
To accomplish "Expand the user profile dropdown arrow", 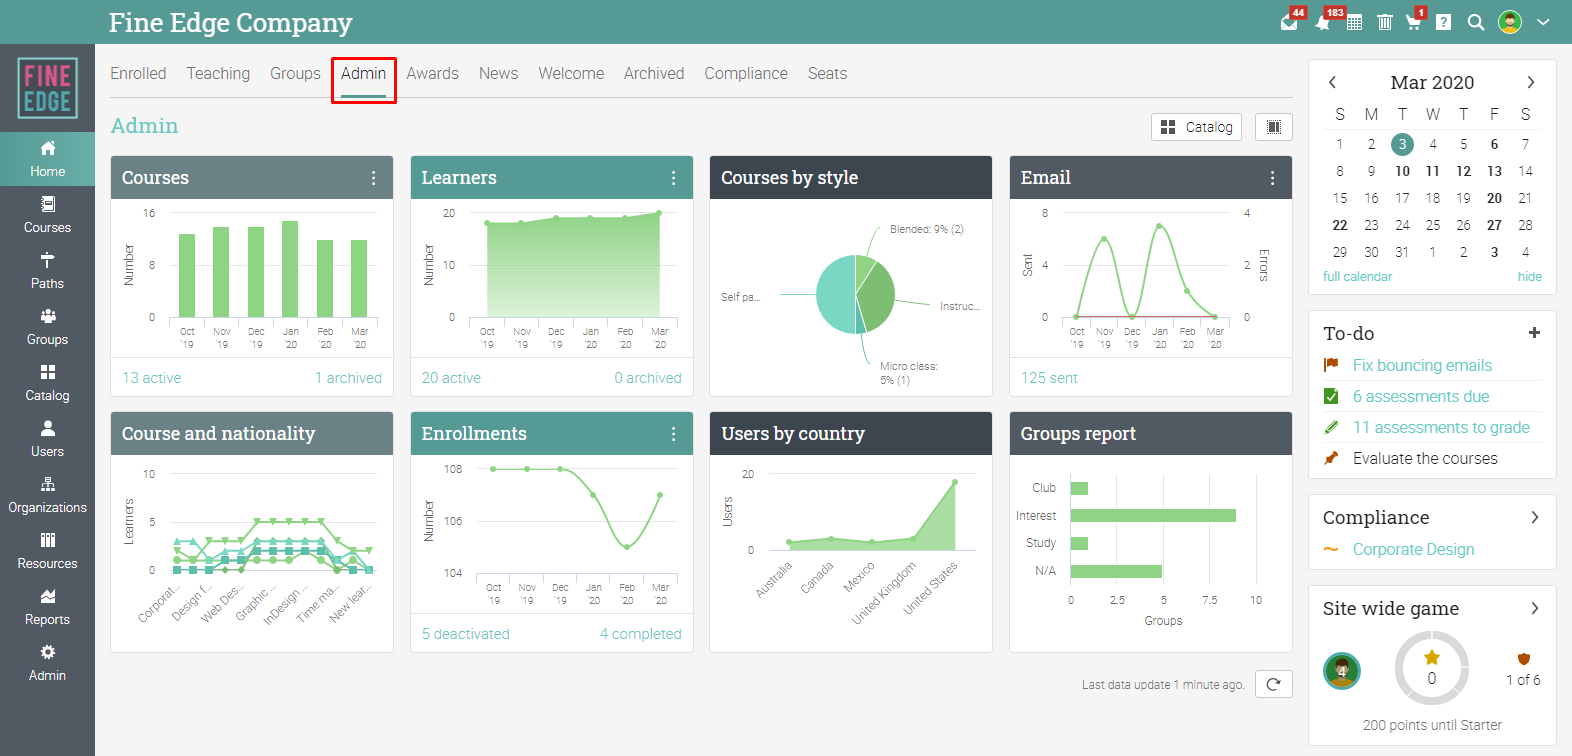I will click(1543, 22).
